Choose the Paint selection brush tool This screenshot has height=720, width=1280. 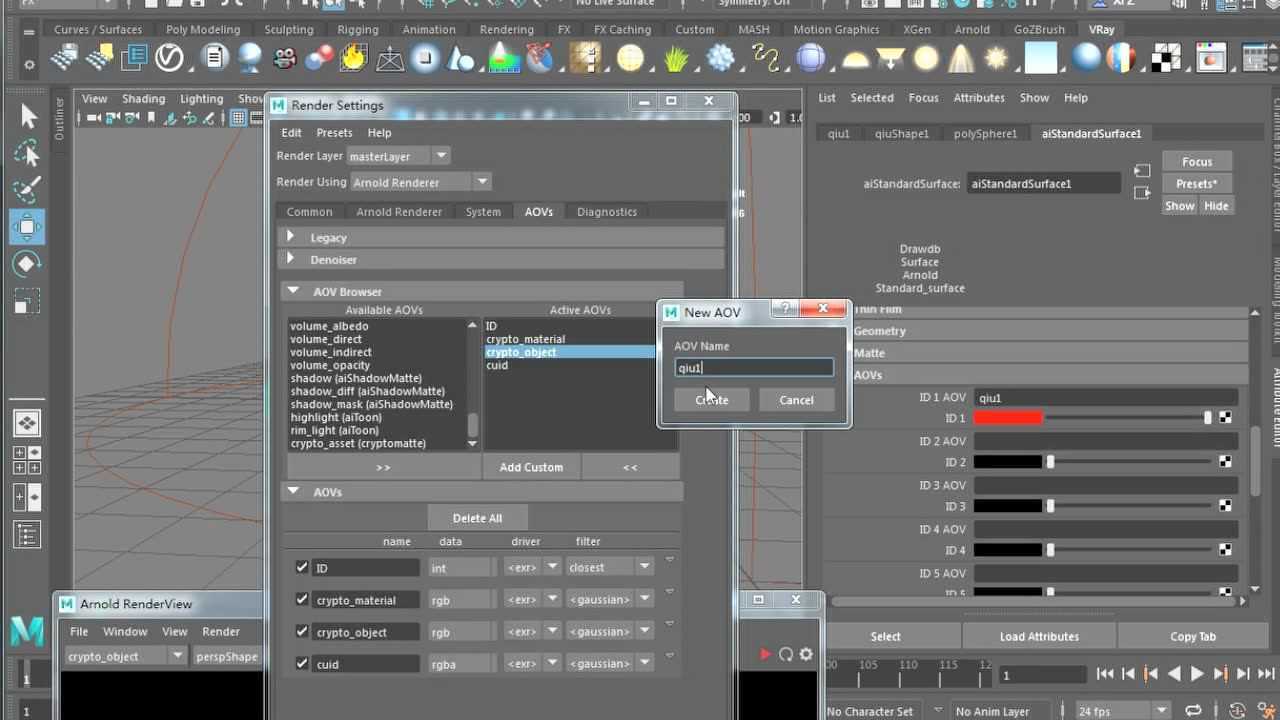(x=27, y=189)
